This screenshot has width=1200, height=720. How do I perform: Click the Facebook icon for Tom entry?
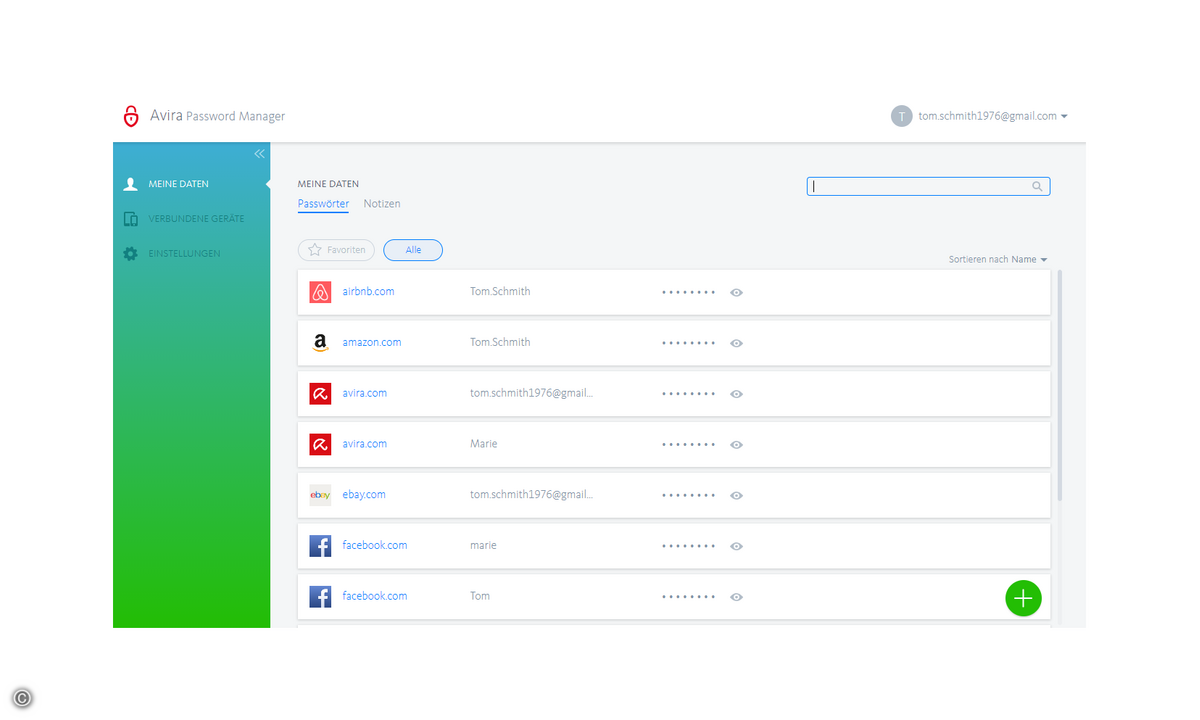[x=320, y=597]
